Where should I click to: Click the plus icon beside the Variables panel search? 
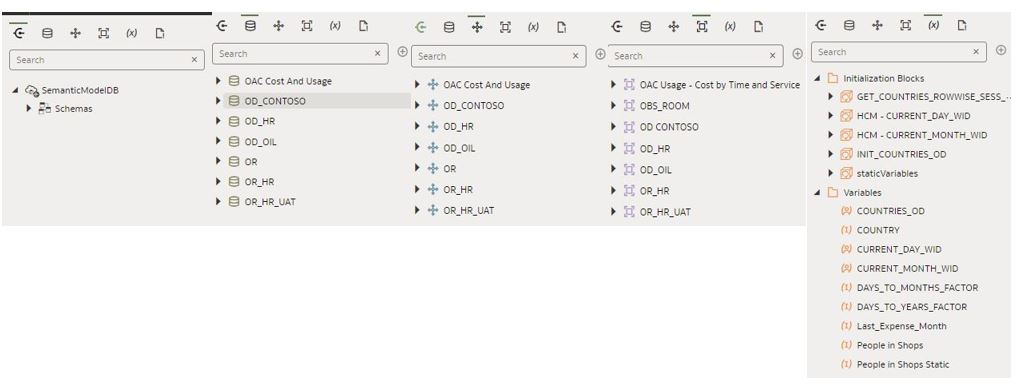[1000, 50]
